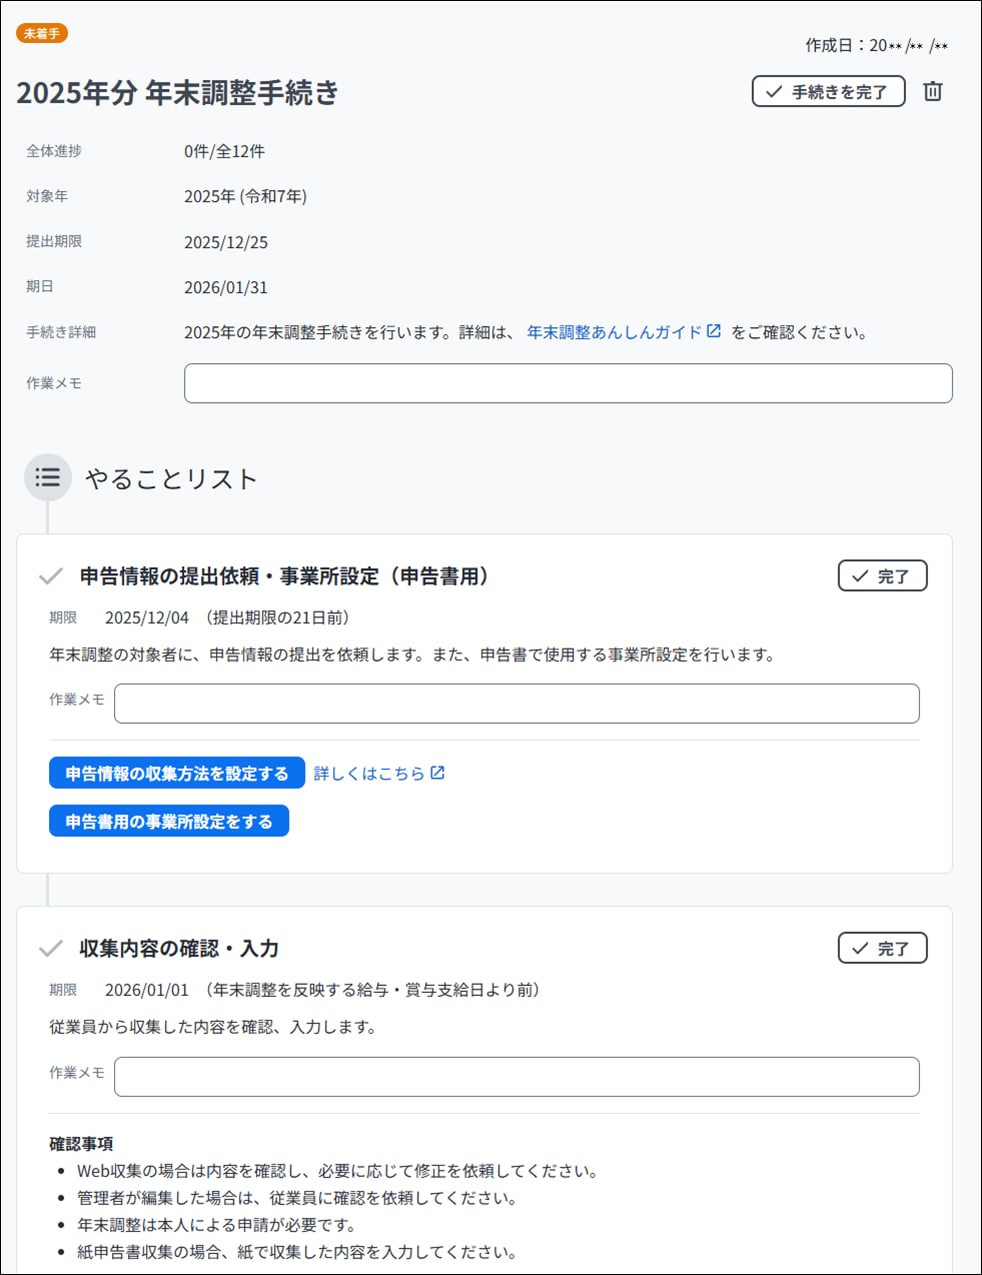Click the orange 未着手 status badge

(42, 33)
